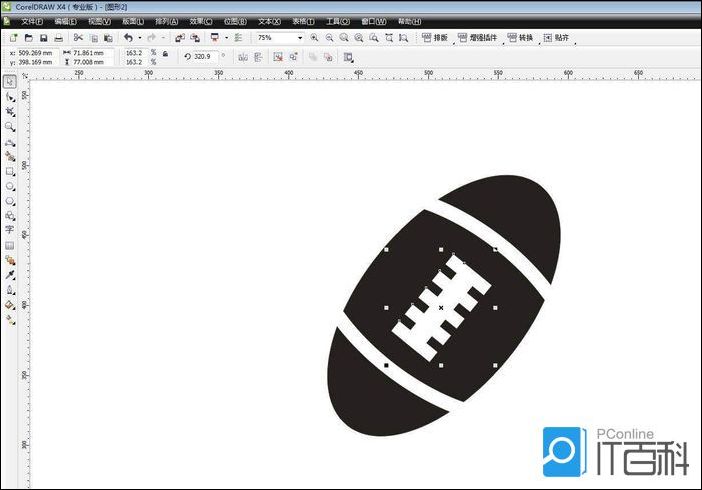Select the Ellipse tool in the toolbox
Screen dimensions: 702x490
[9, 186]
